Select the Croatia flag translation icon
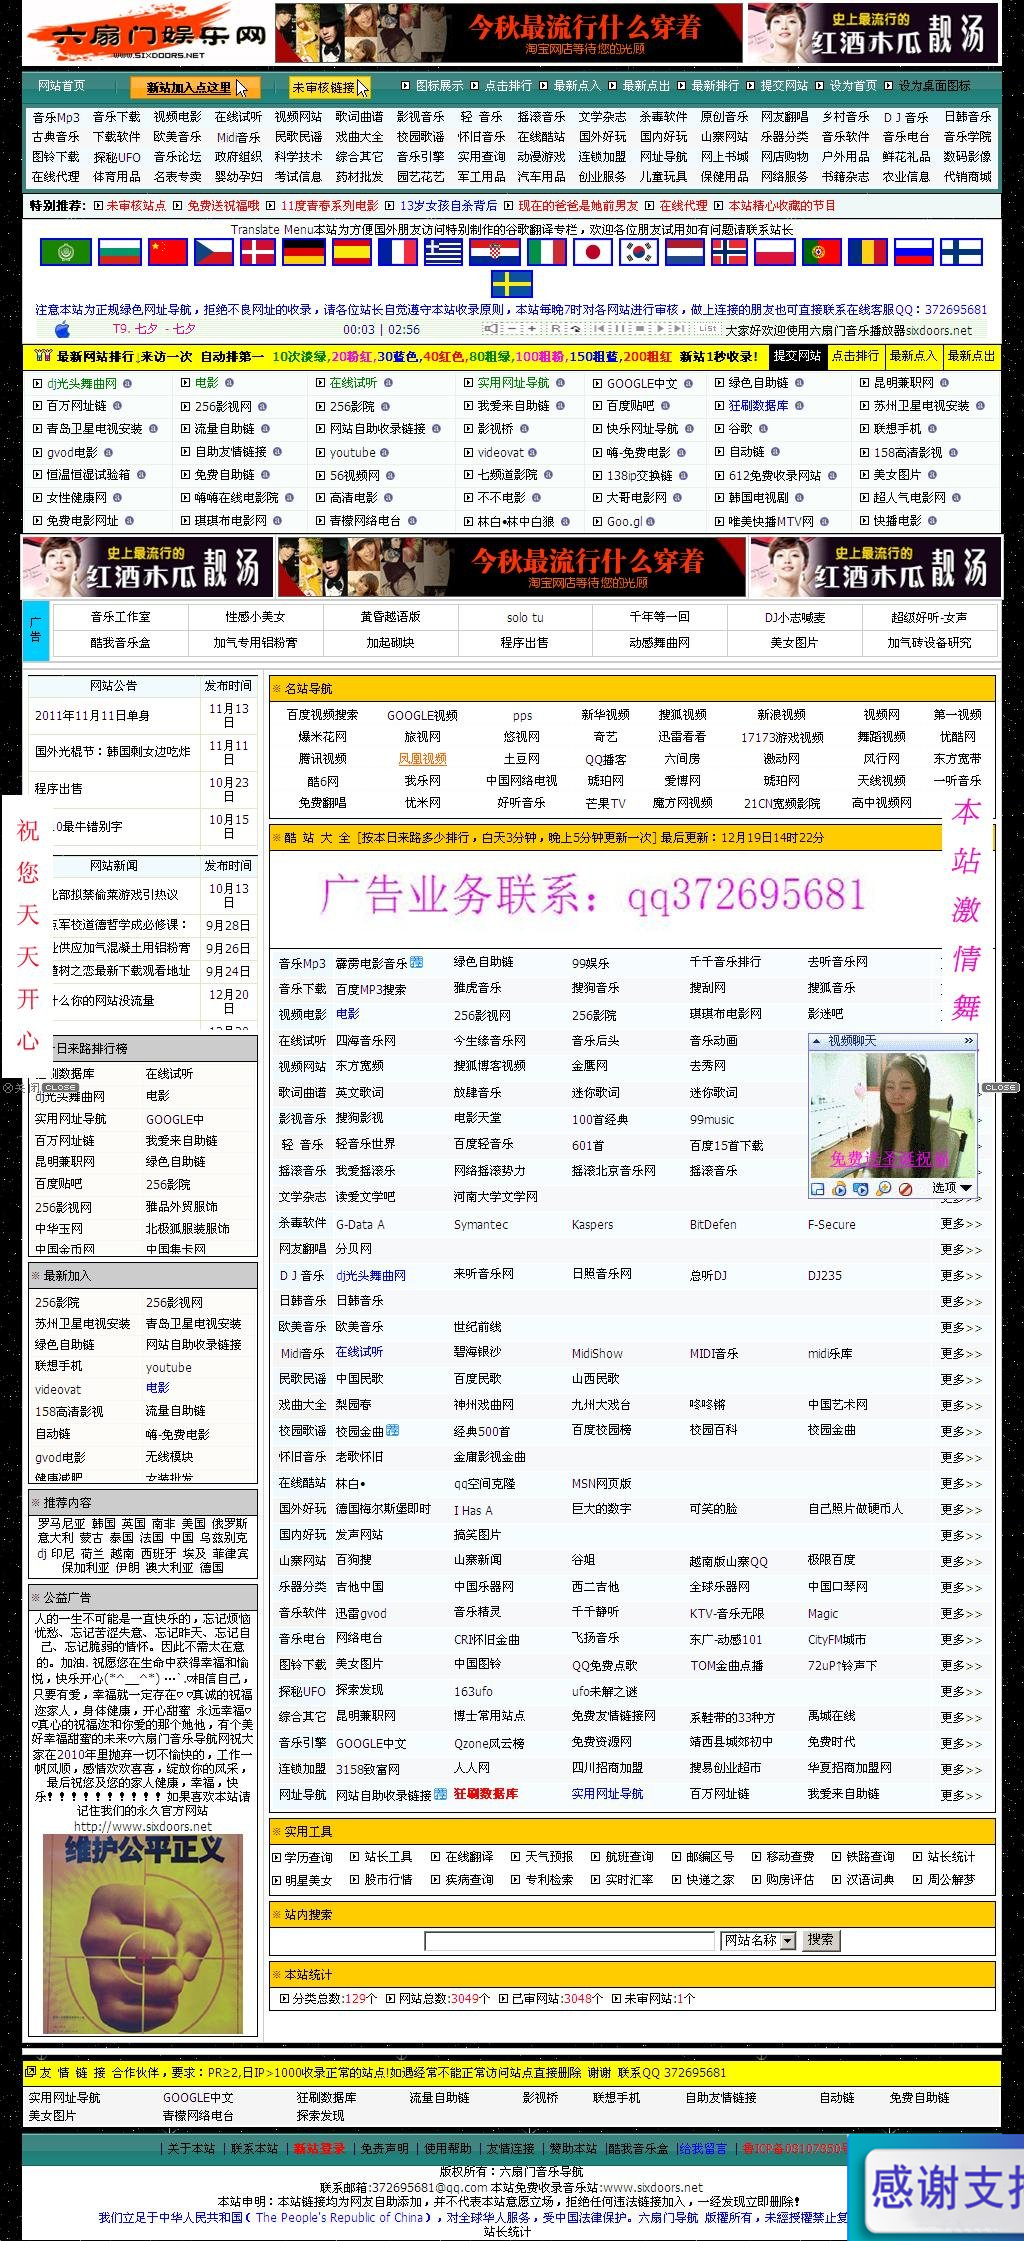 pos(495,252)
